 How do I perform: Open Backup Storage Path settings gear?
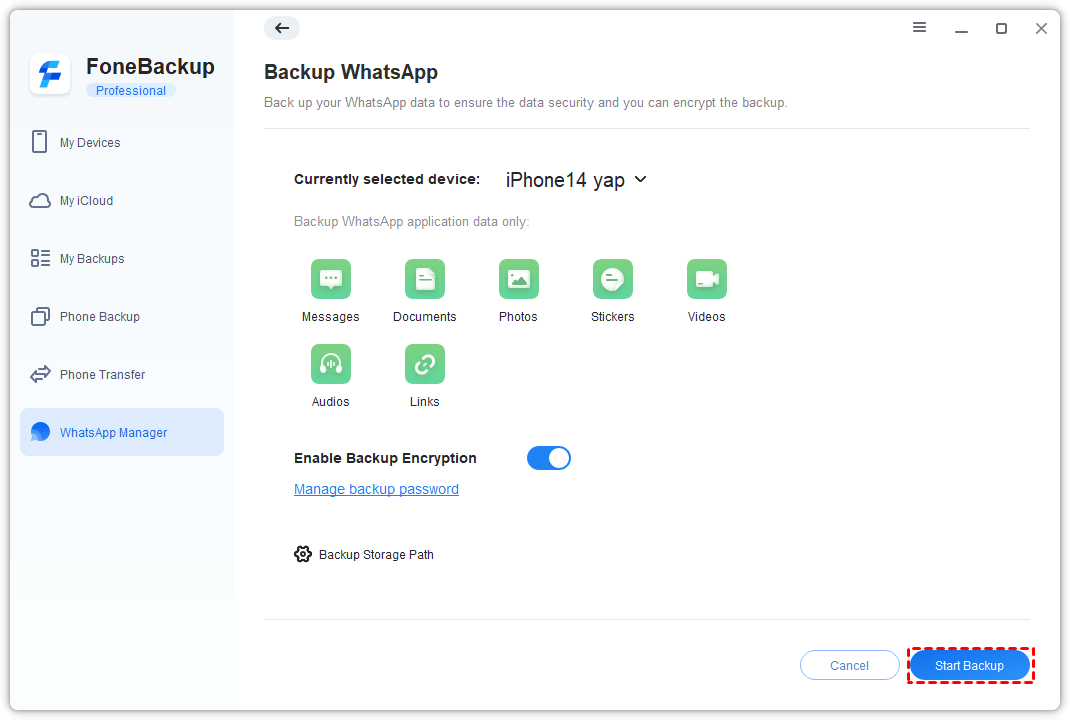[x=303, y=553]
